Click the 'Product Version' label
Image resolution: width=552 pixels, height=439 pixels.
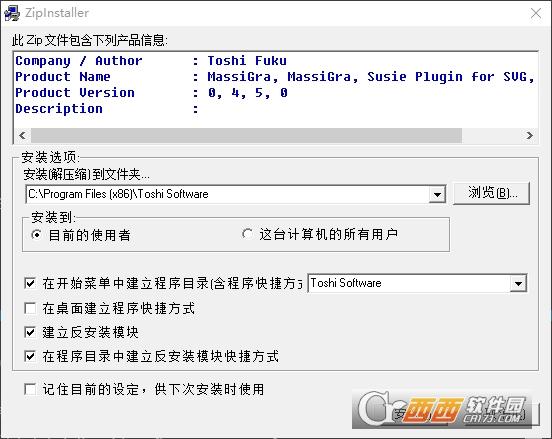tap(75, 93)
